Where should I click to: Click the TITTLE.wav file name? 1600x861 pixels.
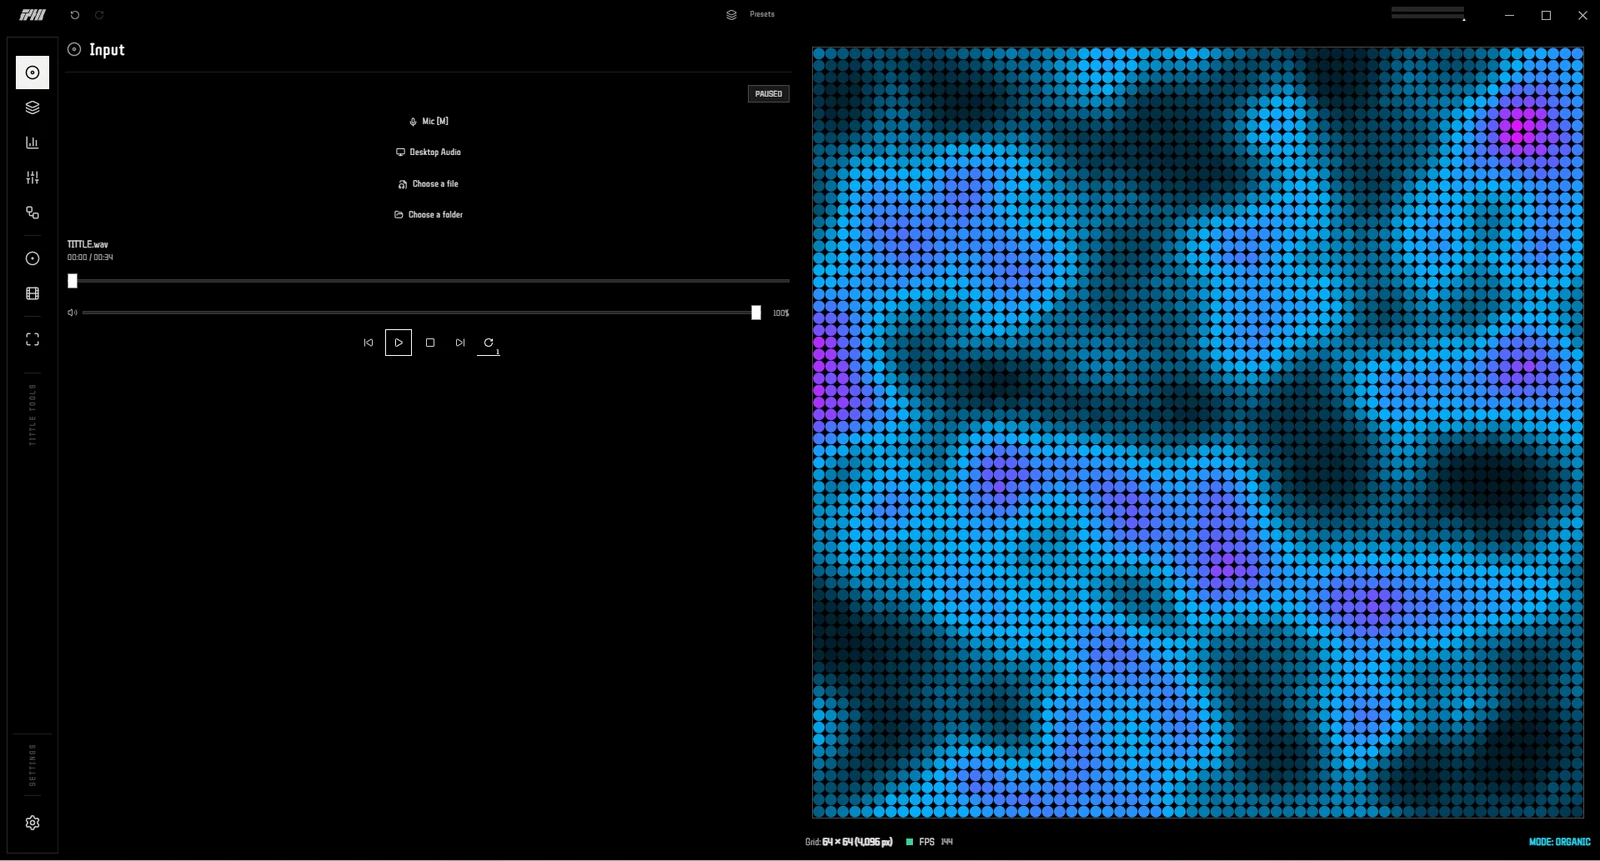88,244
